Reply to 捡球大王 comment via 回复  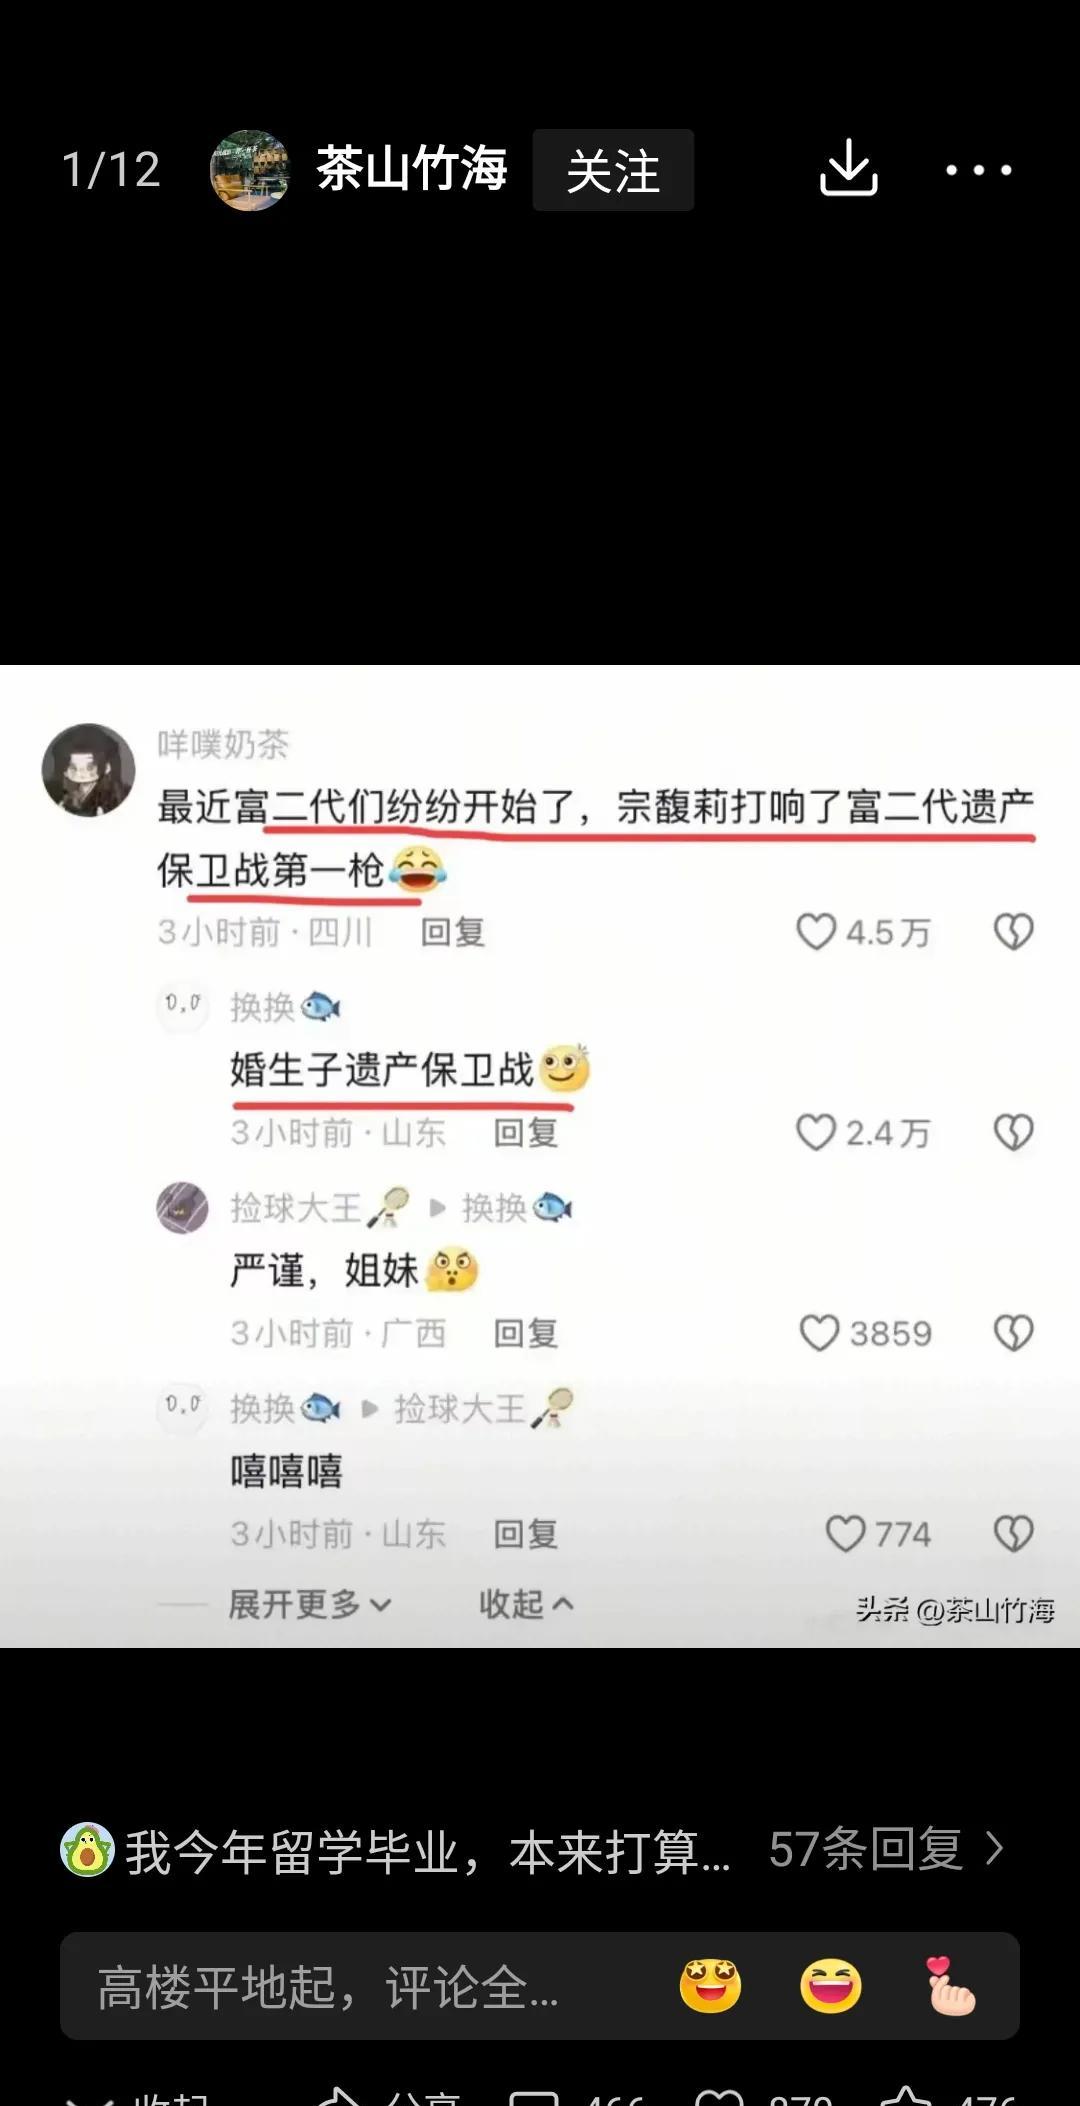point(526,1333)
